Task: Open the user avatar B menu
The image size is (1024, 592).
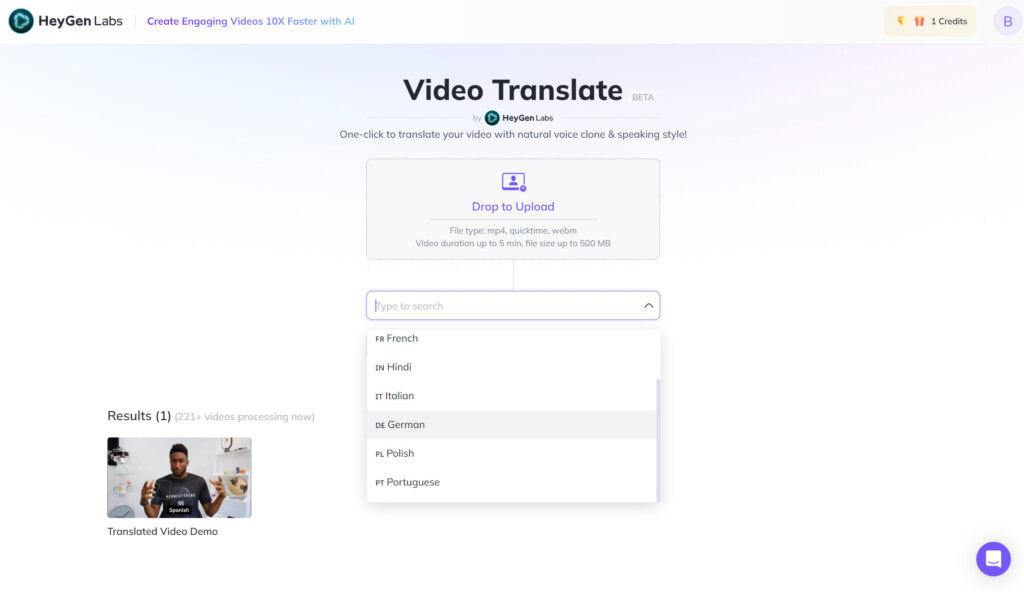Action: tap(1008, 21)
